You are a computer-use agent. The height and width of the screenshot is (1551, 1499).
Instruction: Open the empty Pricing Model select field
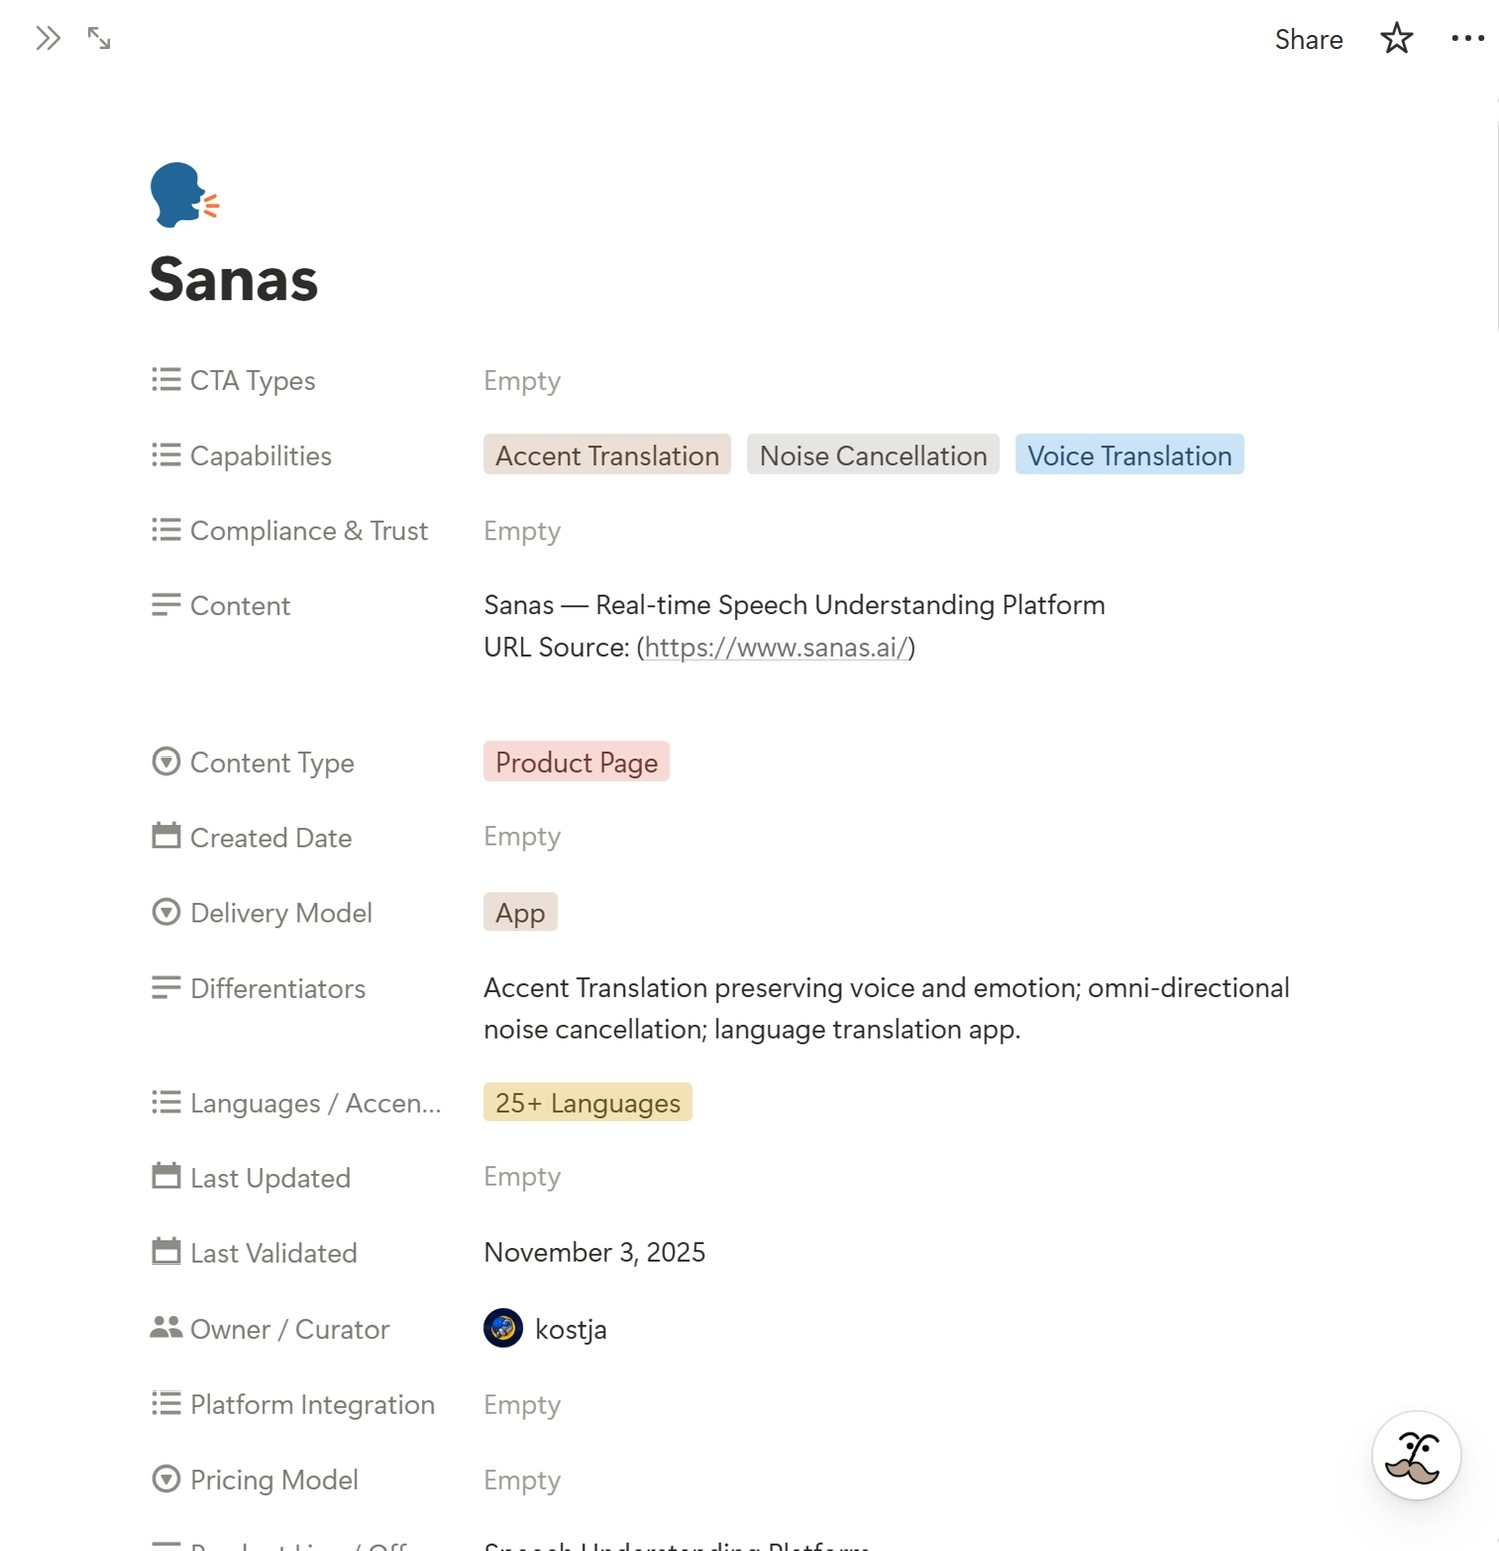tap(522, 1480)
